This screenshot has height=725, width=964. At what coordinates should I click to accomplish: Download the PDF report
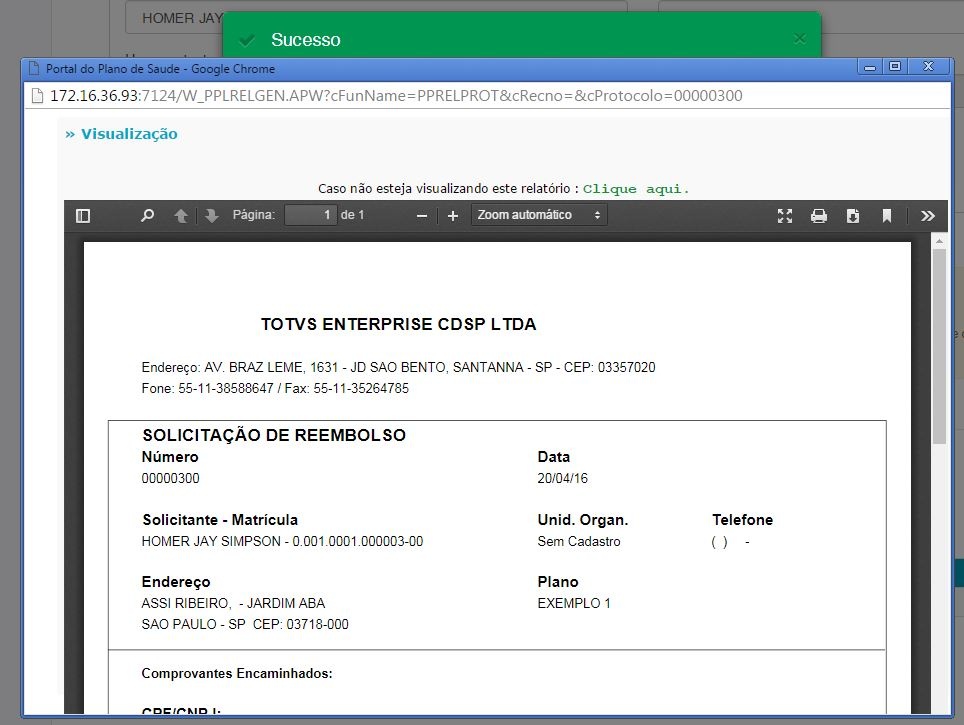[853, 216]
